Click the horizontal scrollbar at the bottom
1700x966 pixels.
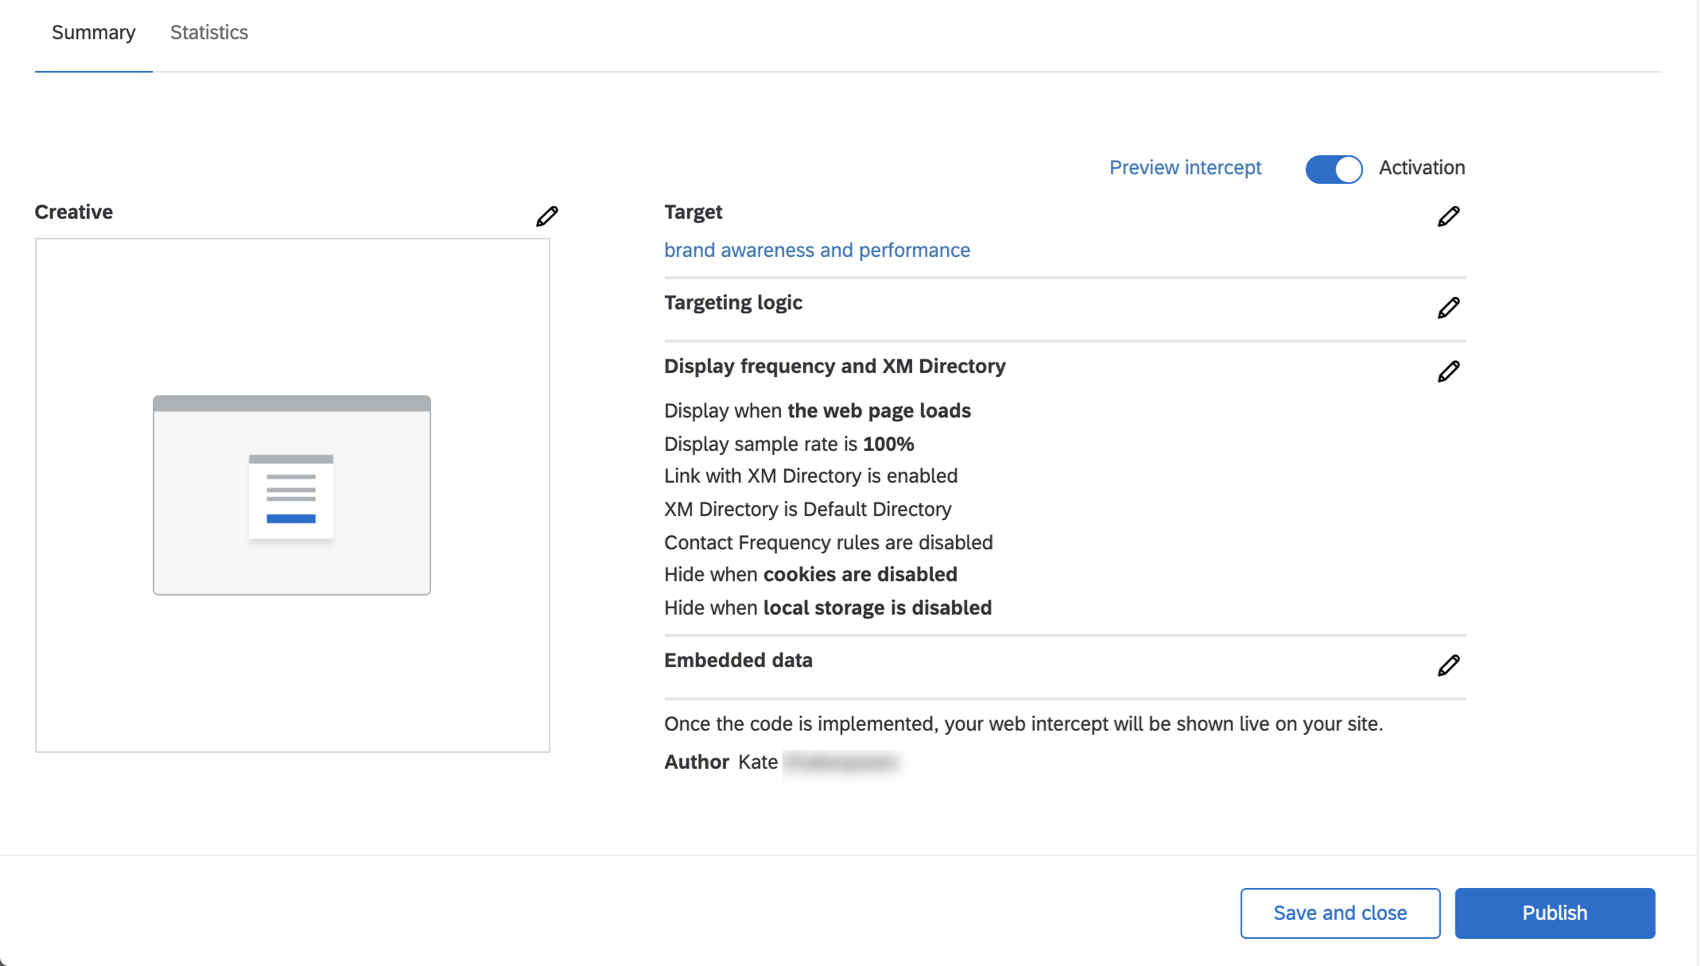coord(850,961)
